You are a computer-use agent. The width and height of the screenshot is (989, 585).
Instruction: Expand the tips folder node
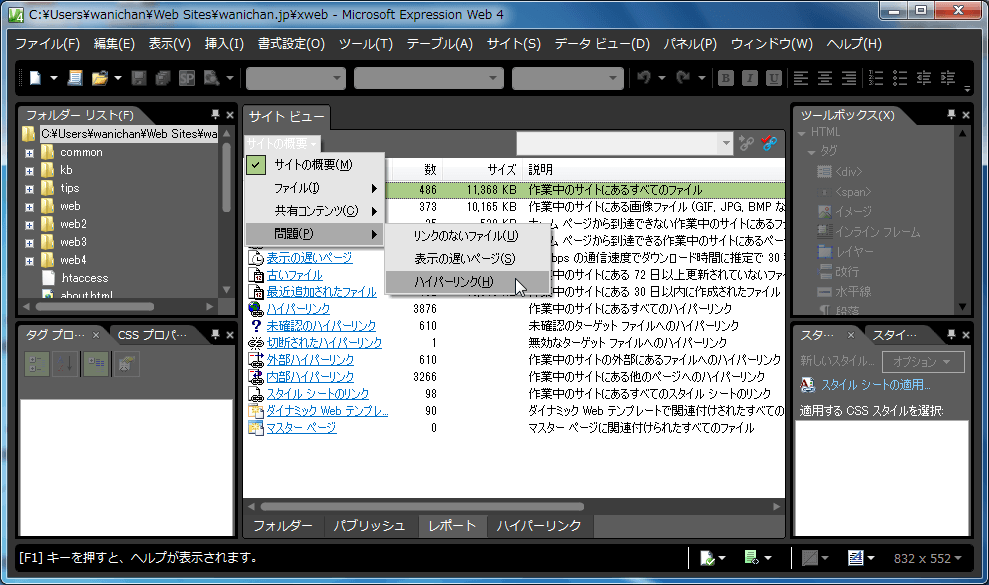coord(29,189)
